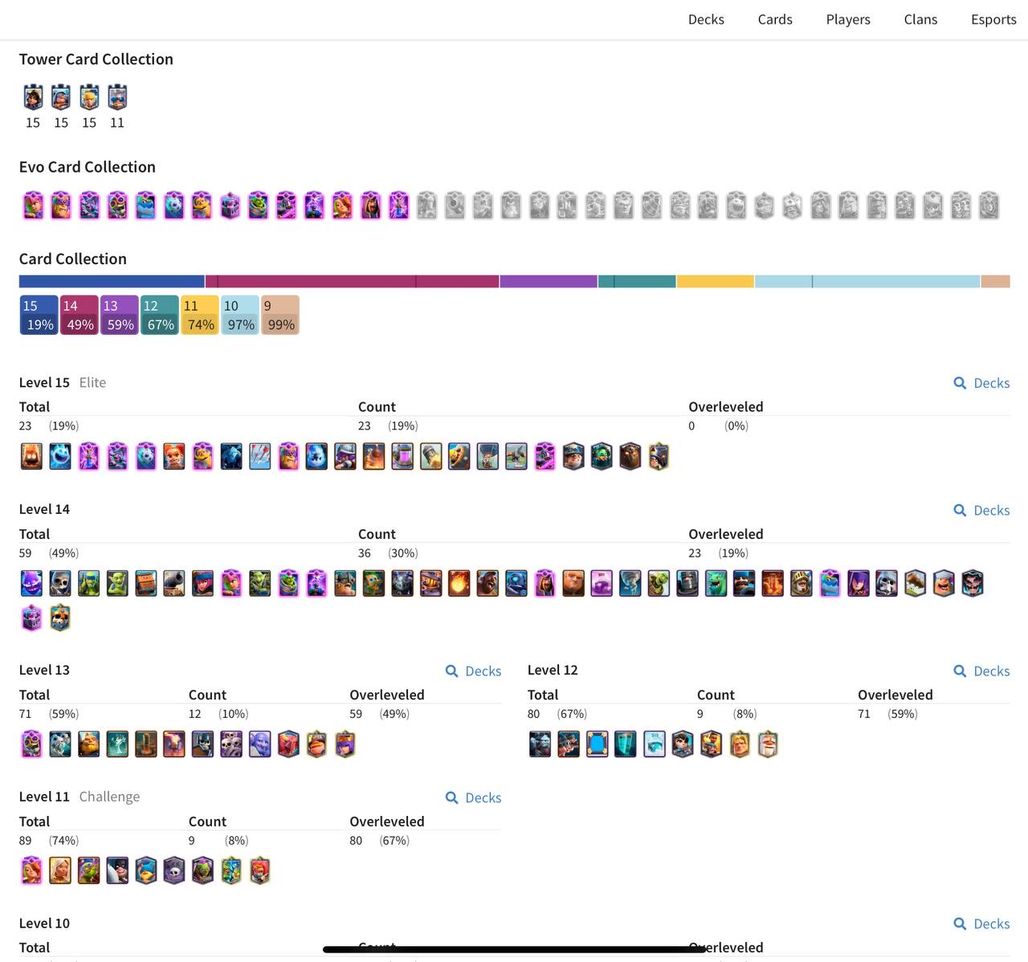Open the Giant Skeleton card in Level 14
The image size is (1028, 962).
[x=886, y=584]
